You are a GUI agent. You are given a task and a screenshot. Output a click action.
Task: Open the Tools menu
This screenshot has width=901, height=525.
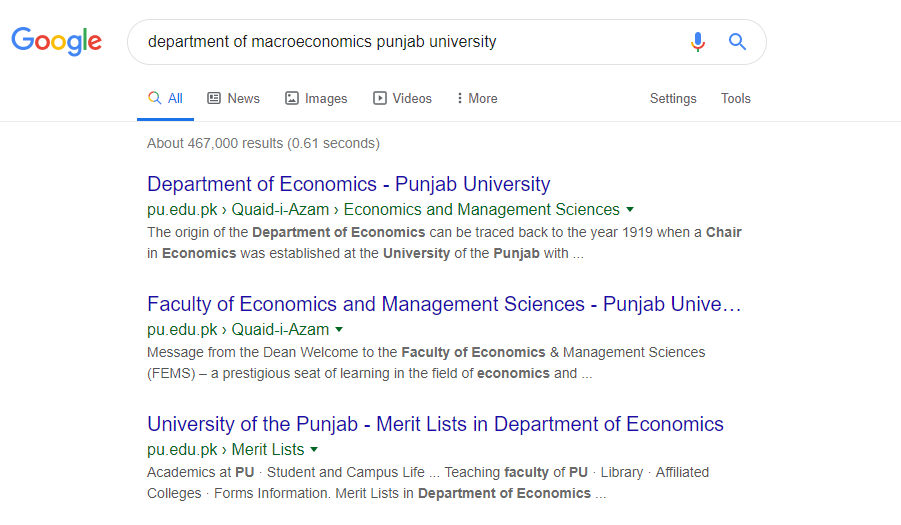pos(735,98)
